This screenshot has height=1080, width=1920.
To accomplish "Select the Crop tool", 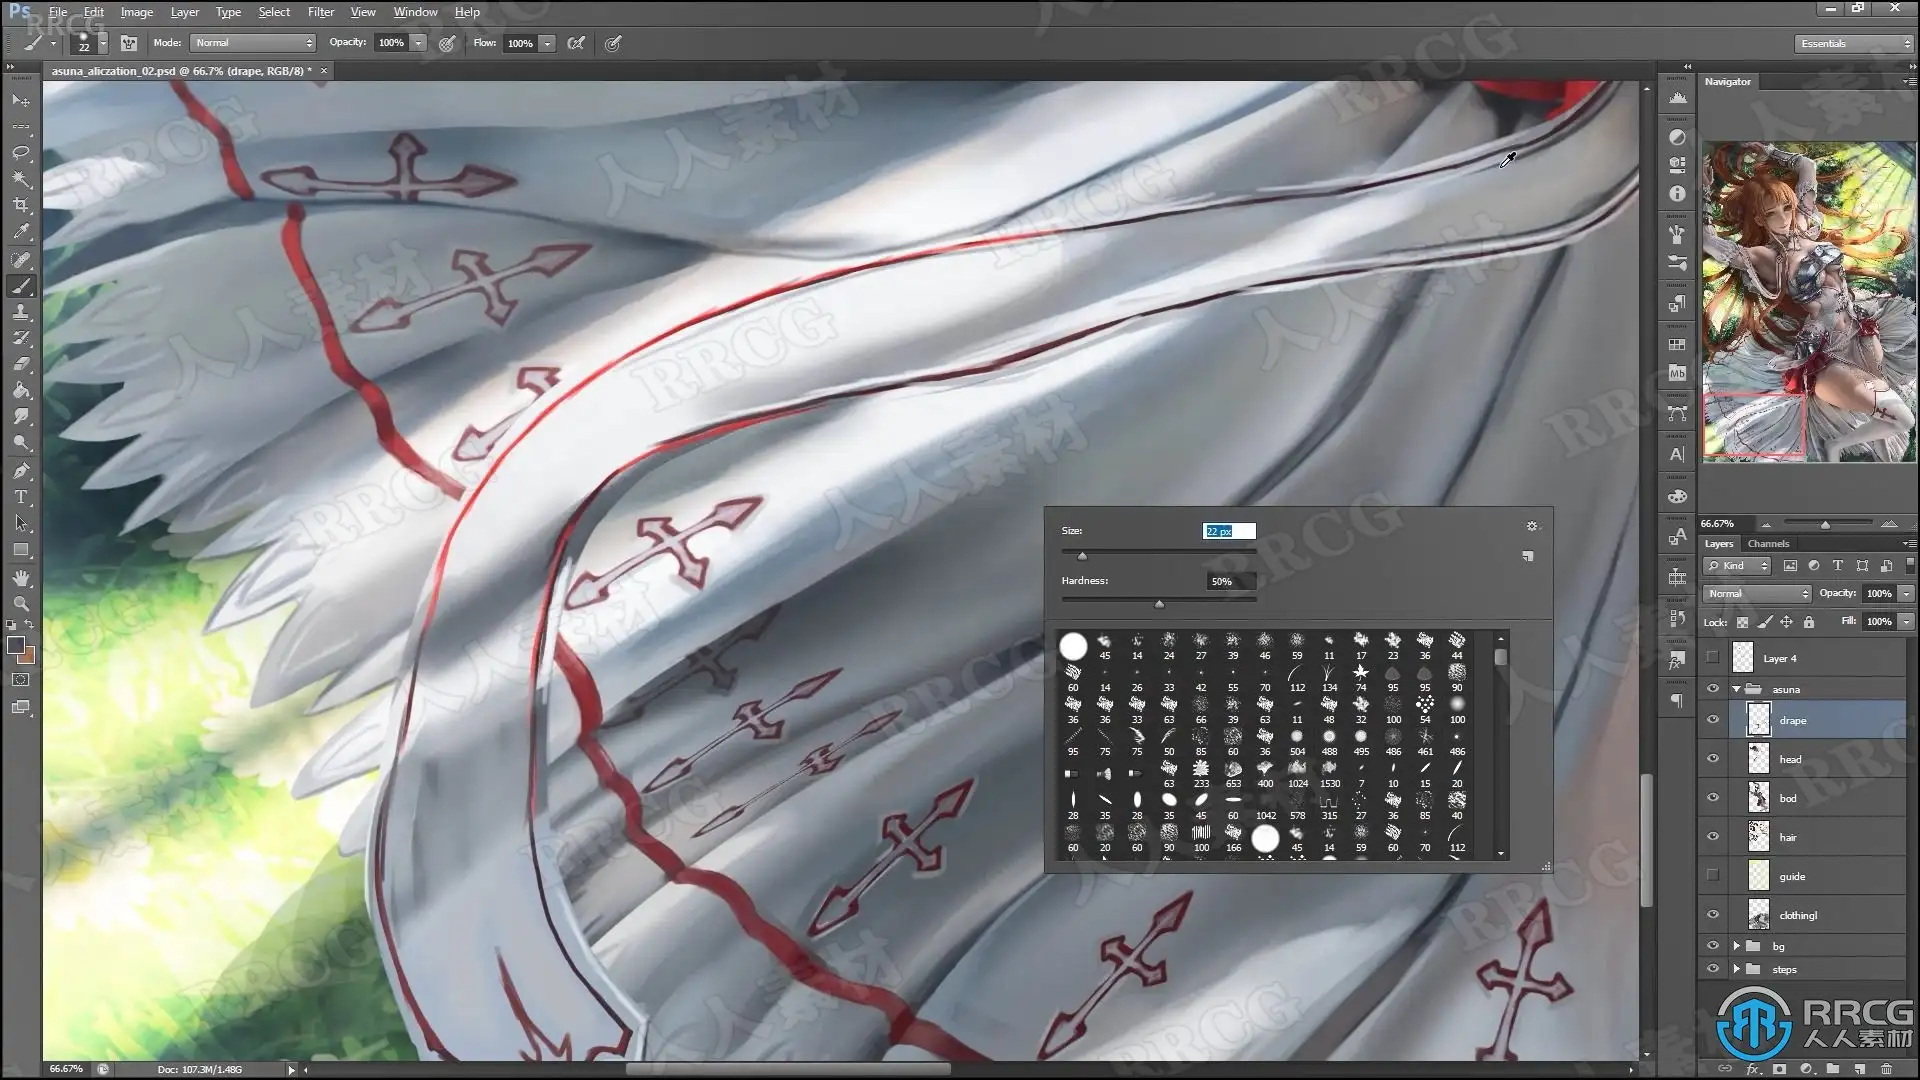I will (x=21, y=205).
